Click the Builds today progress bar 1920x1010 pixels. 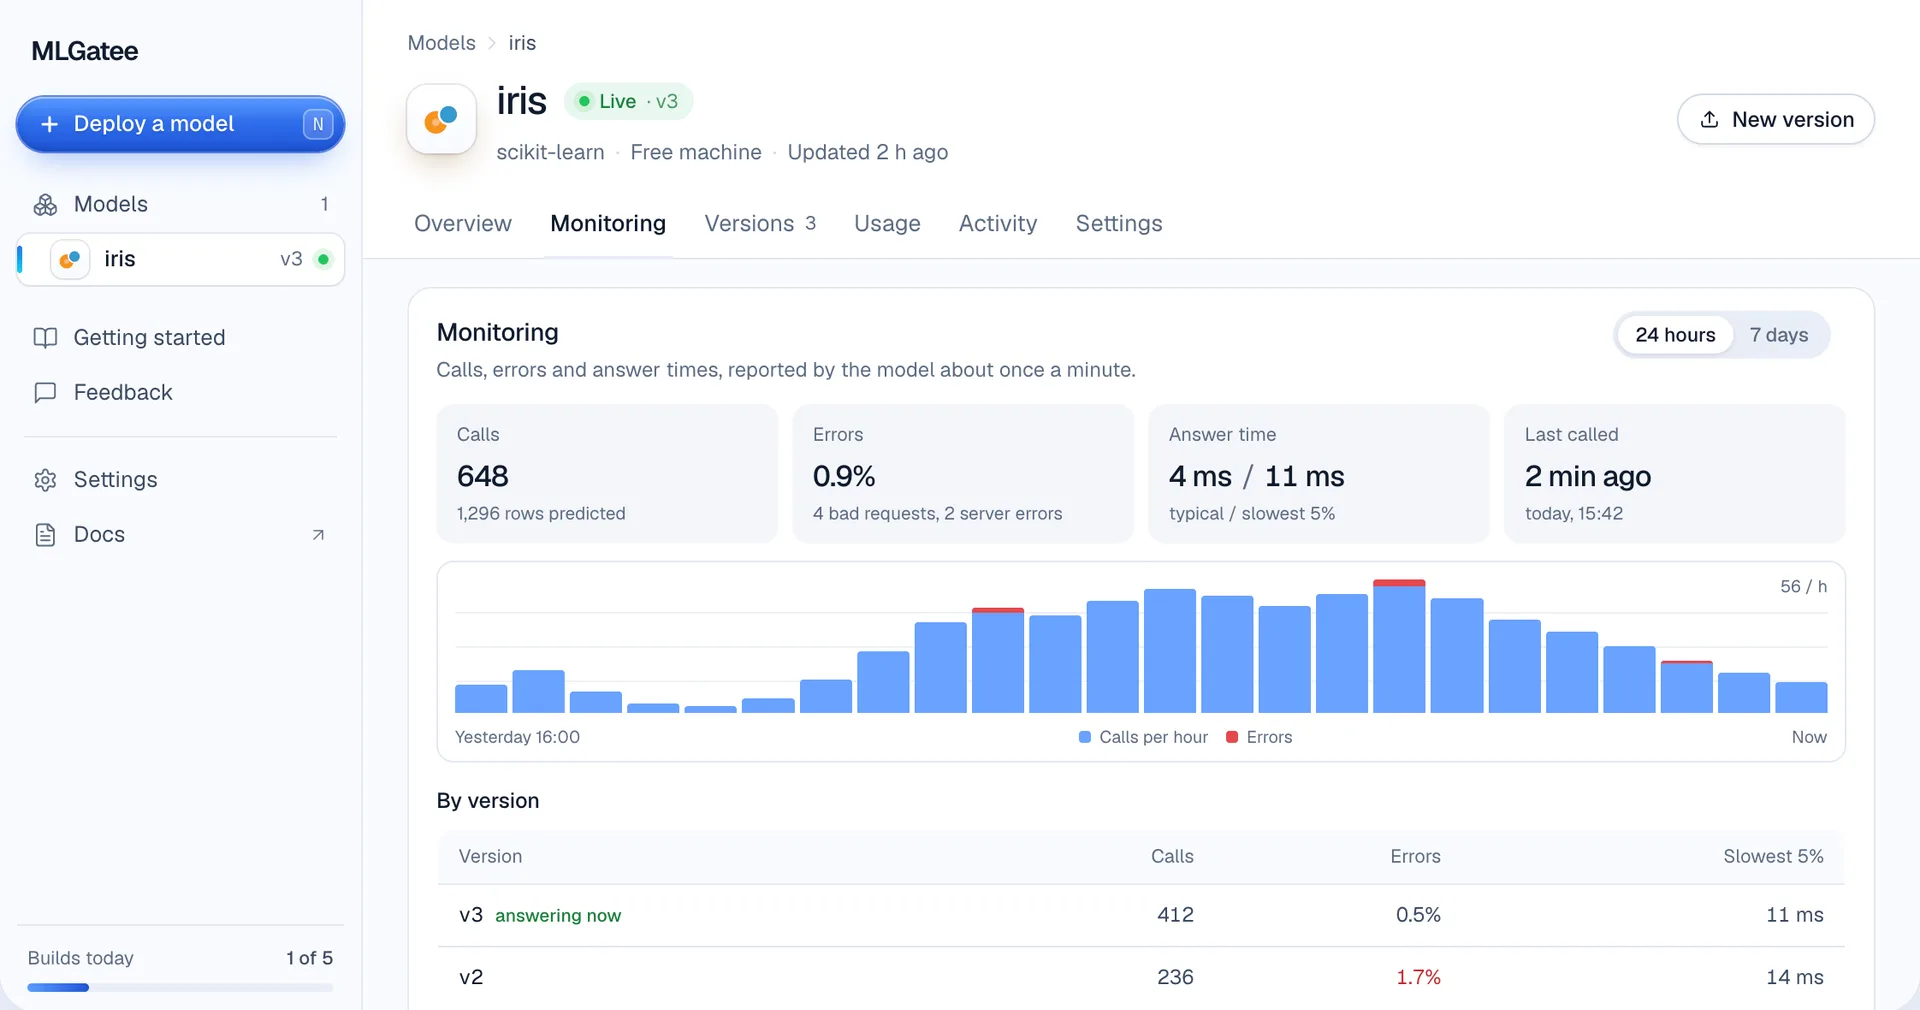coord(180,988)
